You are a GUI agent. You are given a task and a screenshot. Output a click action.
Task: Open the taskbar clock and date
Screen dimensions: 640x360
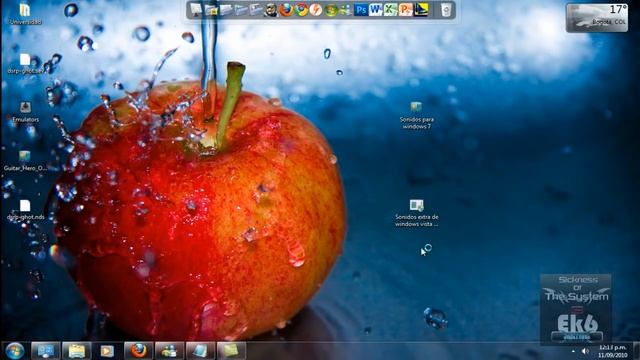[x=612, y=351]
